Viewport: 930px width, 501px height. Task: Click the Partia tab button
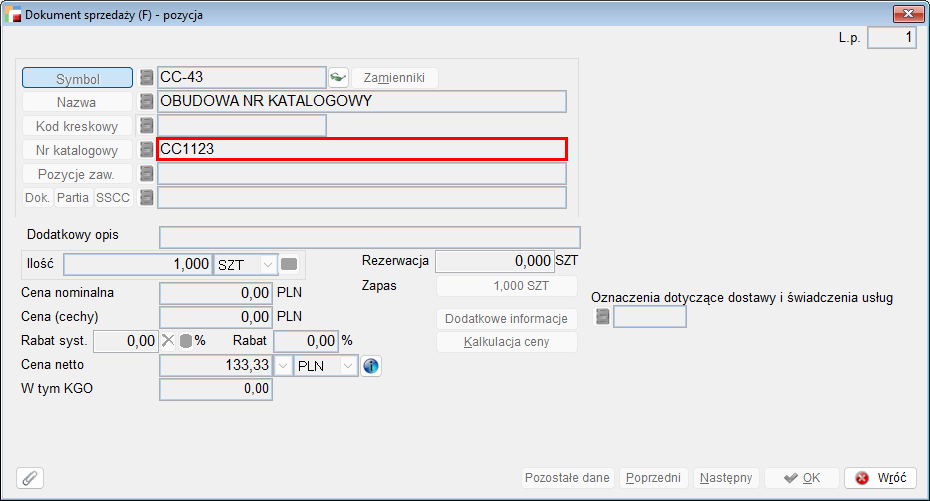tap(73, 197)
